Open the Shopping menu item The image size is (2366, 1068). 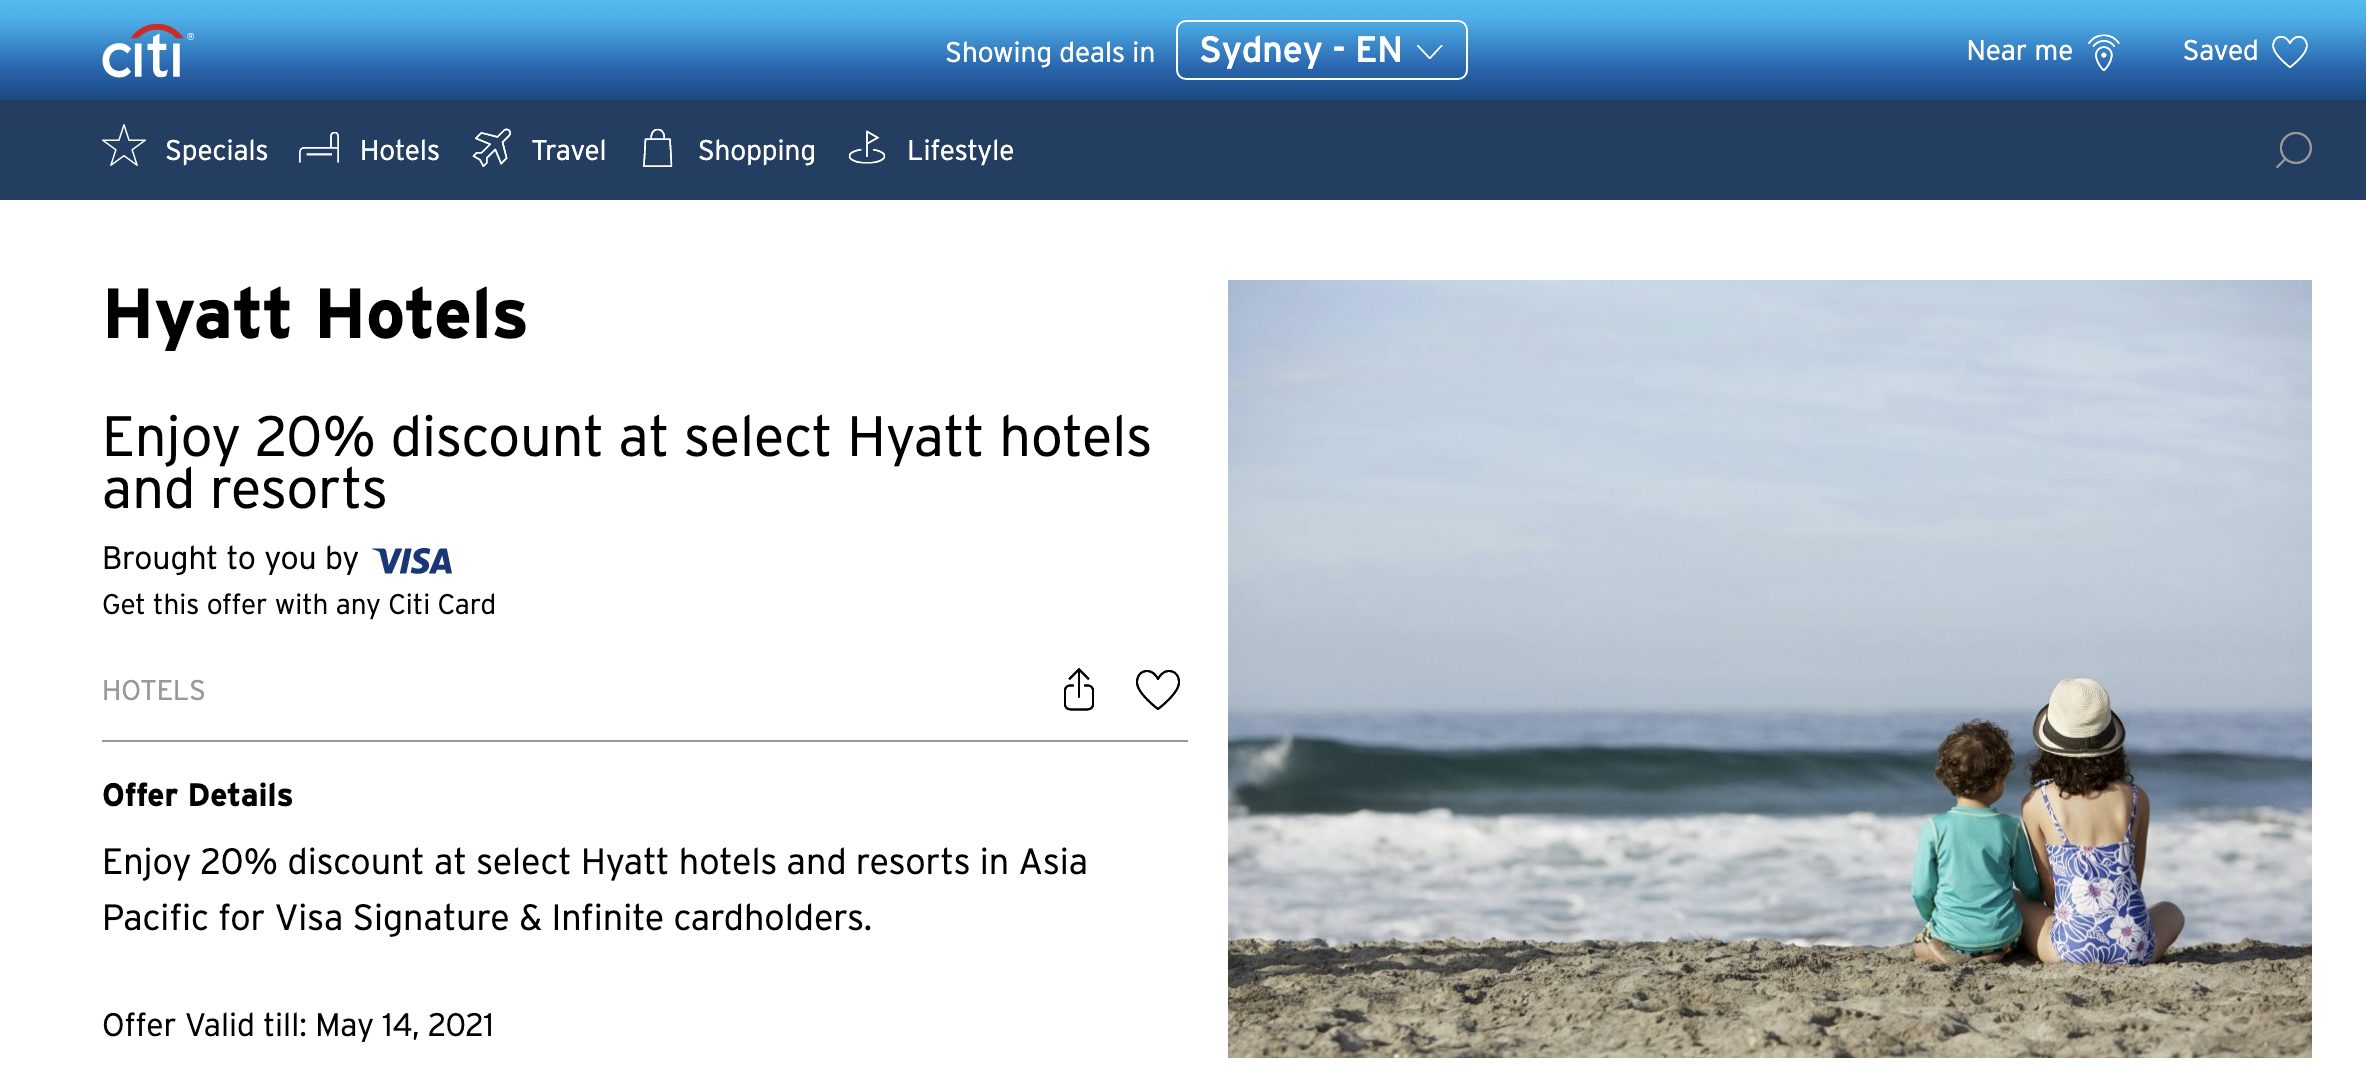(756, 150)
